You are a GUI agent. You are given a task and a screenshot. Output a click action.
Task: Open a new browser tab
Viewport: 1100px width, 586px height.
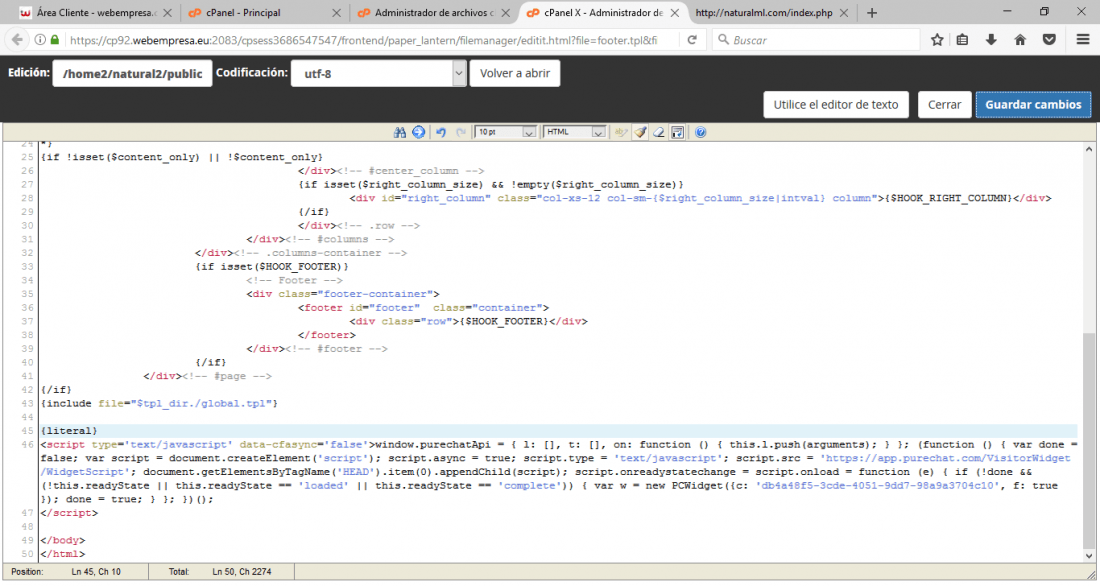point(872,13)
